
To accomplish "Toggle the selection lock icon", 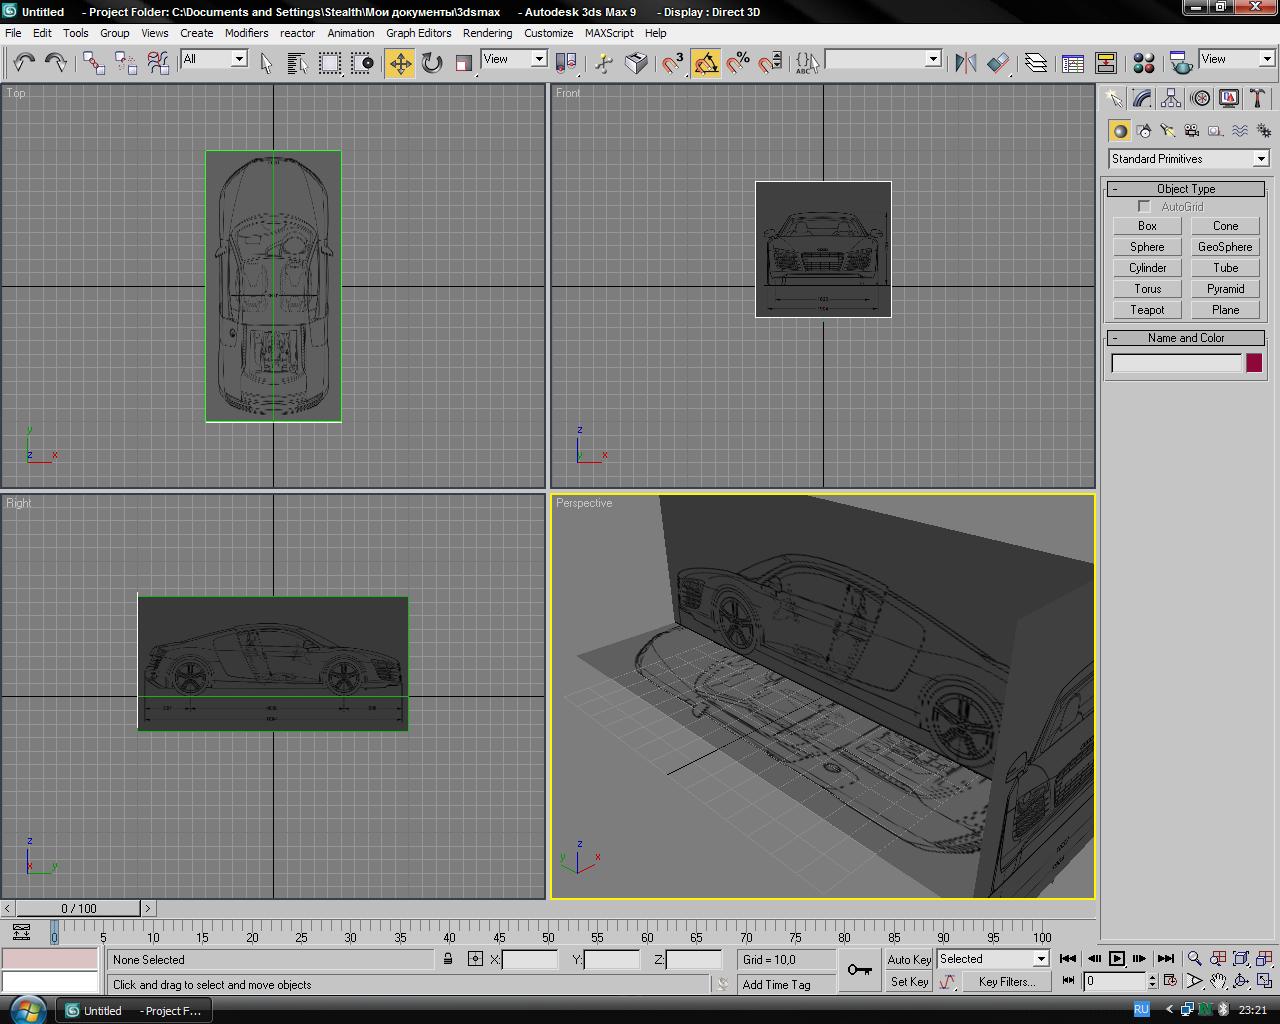I will pyautogui.click(x=448, y=959).
